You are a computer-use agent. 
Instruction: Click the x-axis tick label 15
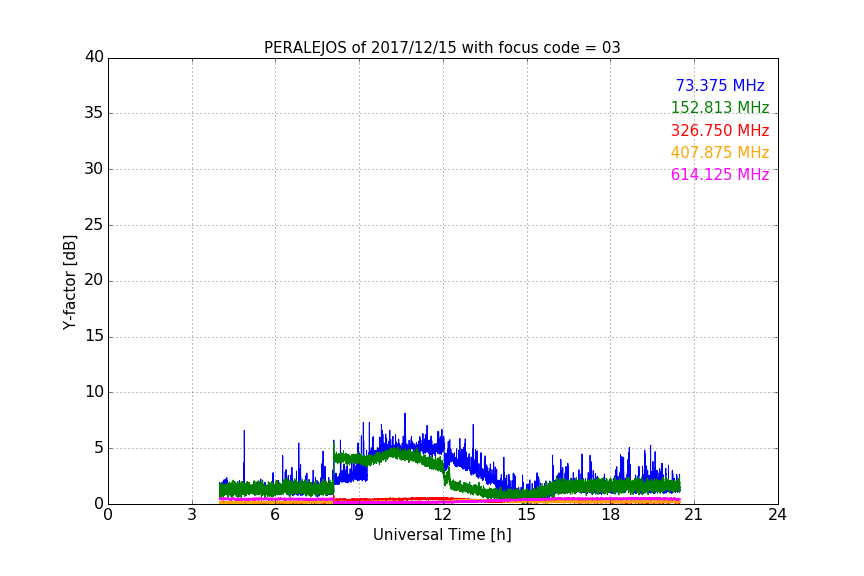pos(526,515)
